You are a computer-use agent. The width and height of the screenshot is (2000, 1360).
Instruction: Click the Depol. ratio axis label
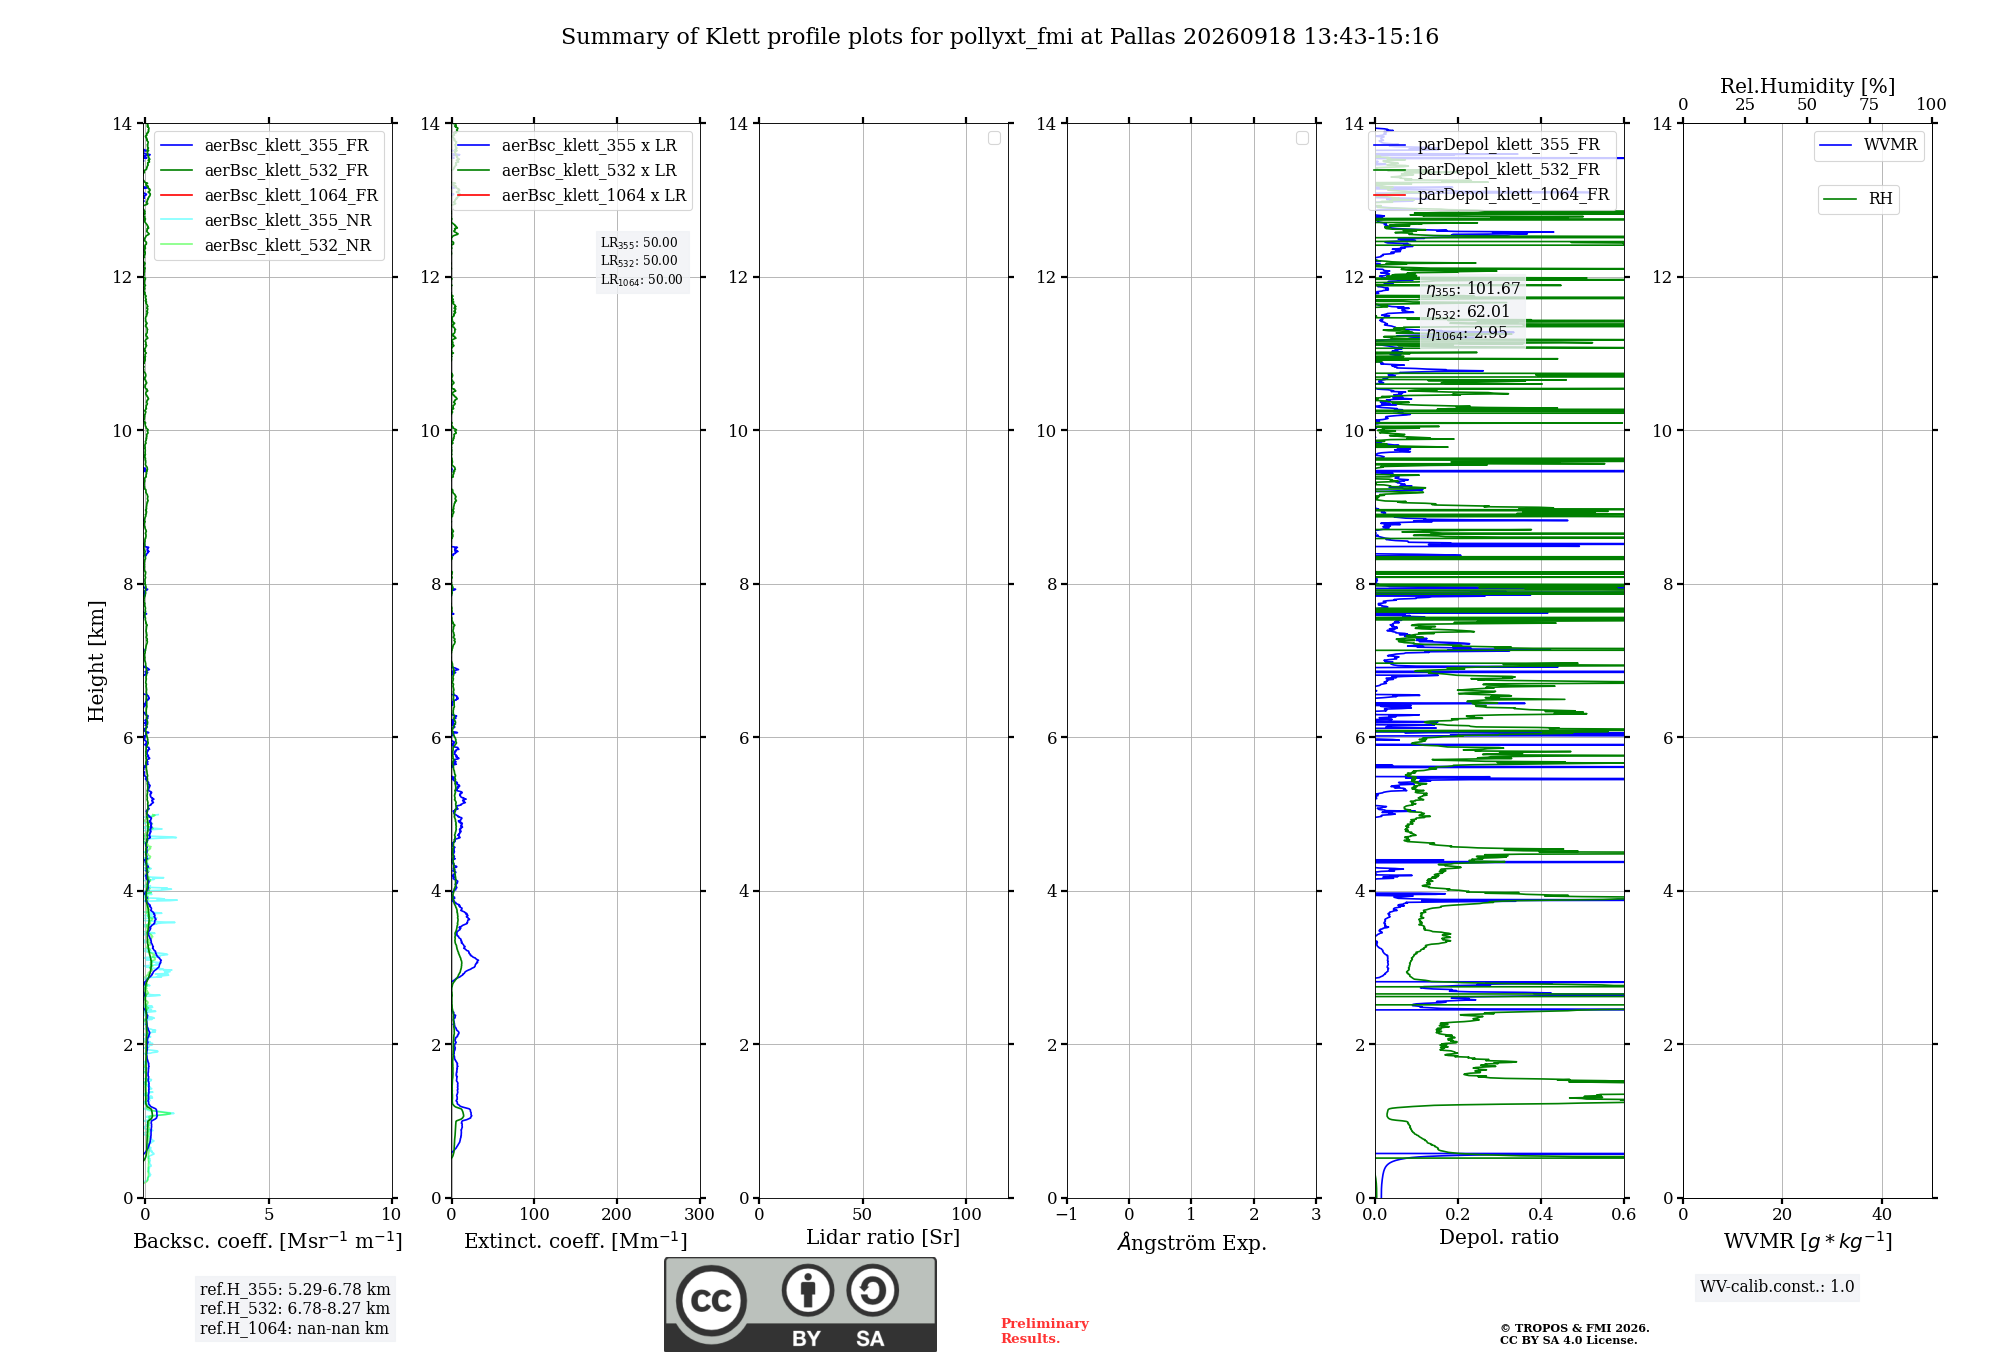(1499, 1238)
